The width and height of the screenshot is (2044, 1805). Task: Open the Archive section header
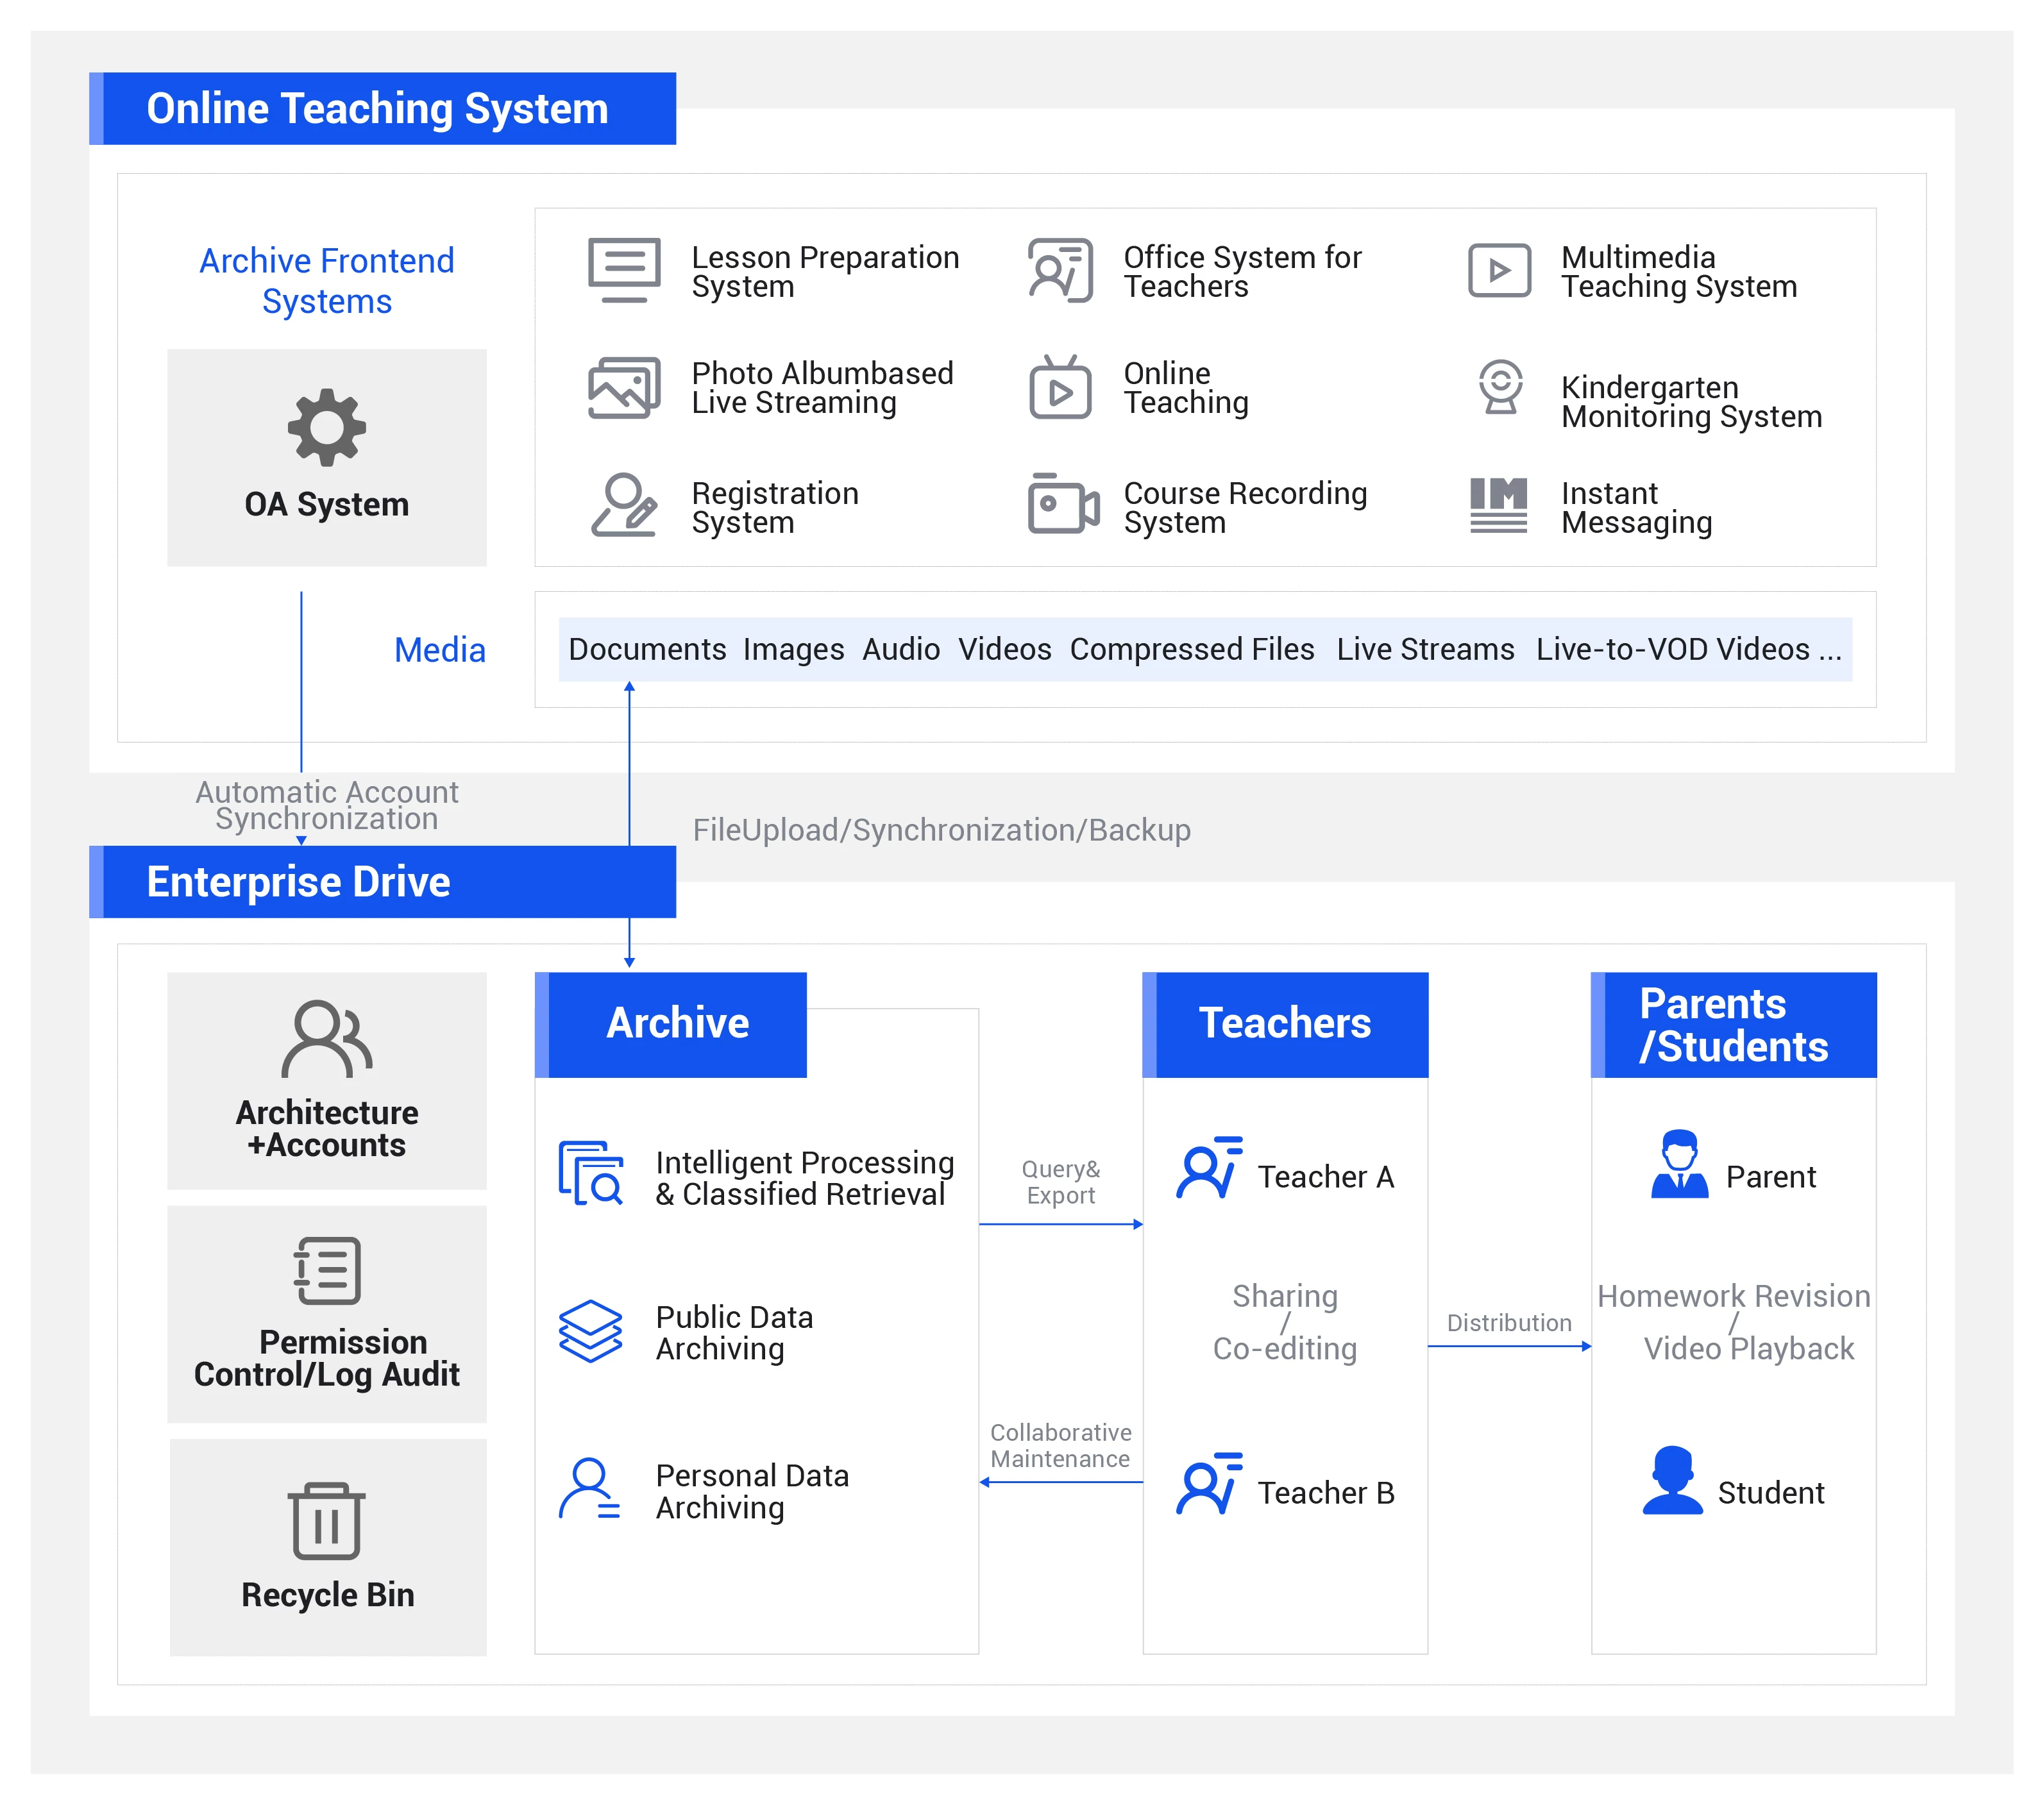click(x=677, y=1024)
